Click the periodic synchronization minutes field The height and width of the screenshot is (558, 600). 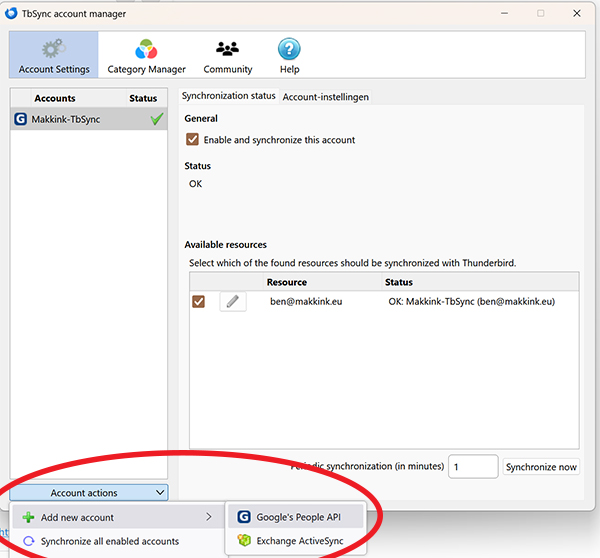(x=473, y=467)
